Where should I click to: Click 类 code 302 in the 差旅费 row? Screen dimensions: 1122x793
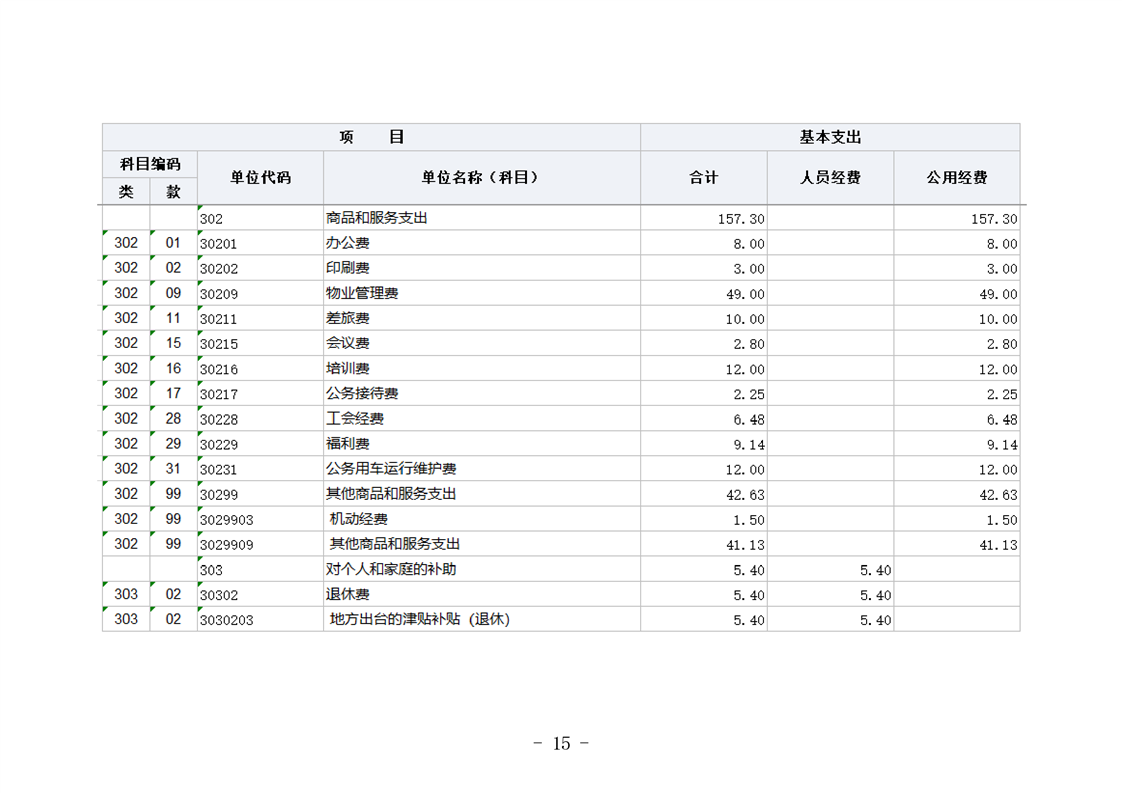tap(126, 318)
